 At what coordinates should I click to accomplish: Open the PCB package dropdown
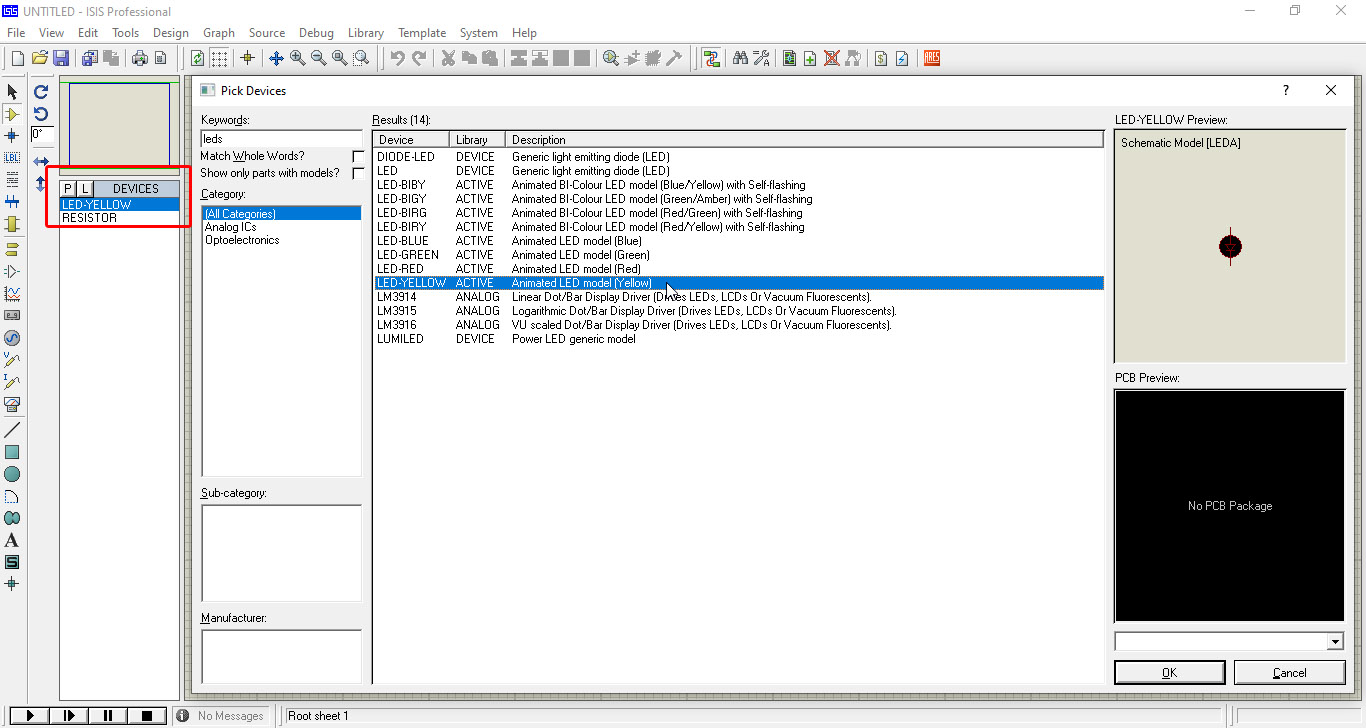[1336, 642]
